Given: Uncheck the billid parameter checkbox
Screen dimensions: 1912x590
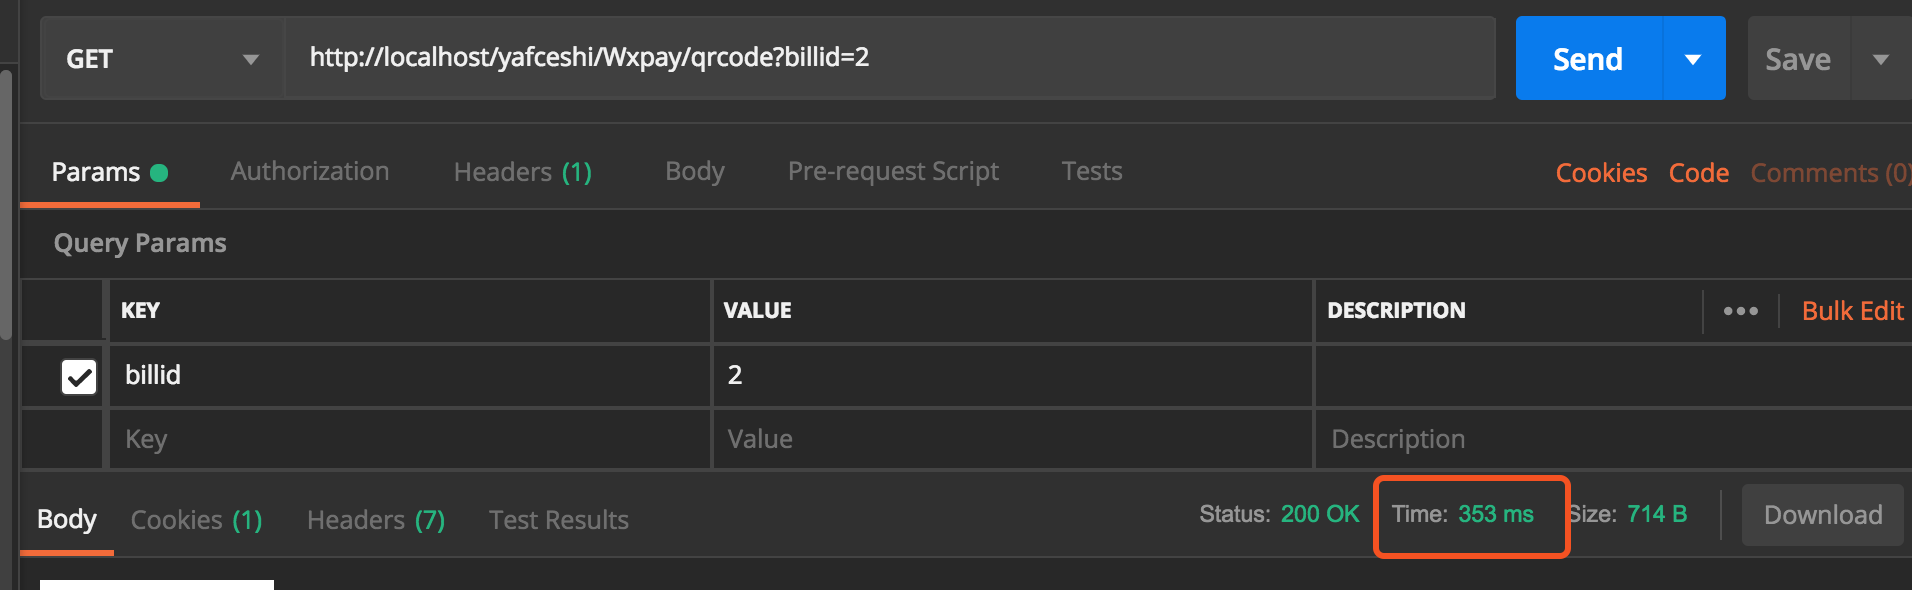Looking at the screenshot, I should tap(79, 377).
